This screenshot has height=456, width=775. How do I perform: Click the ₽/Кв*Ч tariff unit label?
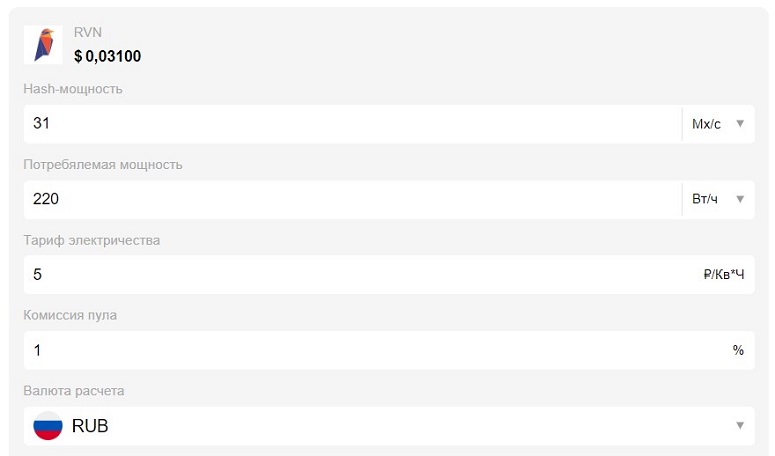tap(724, 274)
